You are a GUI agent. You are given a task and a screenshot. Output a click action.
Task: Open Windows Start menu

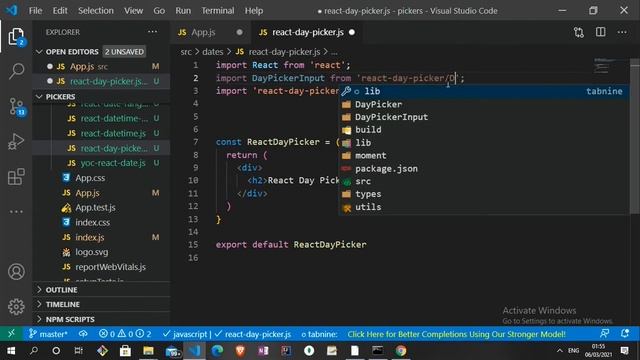pos(11,351)
